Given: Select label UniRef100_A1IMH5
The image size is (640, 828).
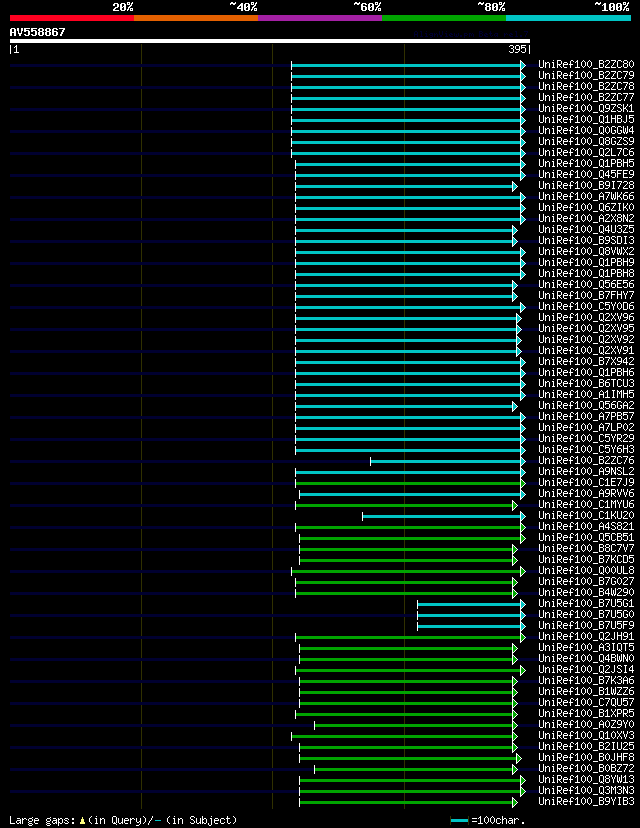Looking at the screenshot, I should point(586,394).
